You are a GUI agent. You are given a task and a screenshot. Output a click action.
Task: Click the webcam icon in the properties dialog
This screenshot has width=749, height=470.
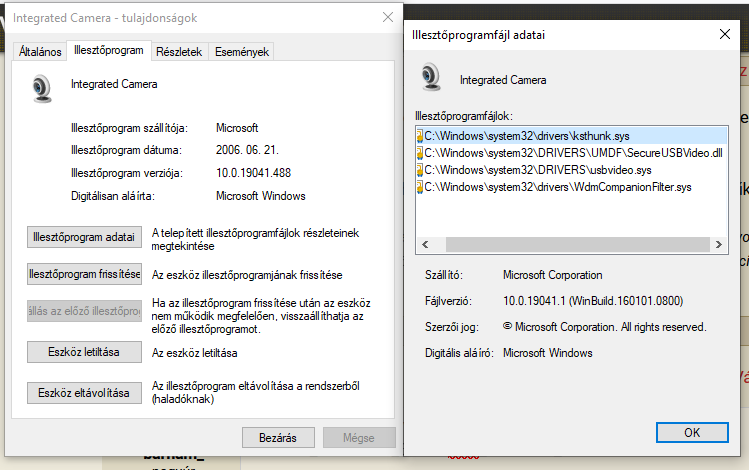42,88
